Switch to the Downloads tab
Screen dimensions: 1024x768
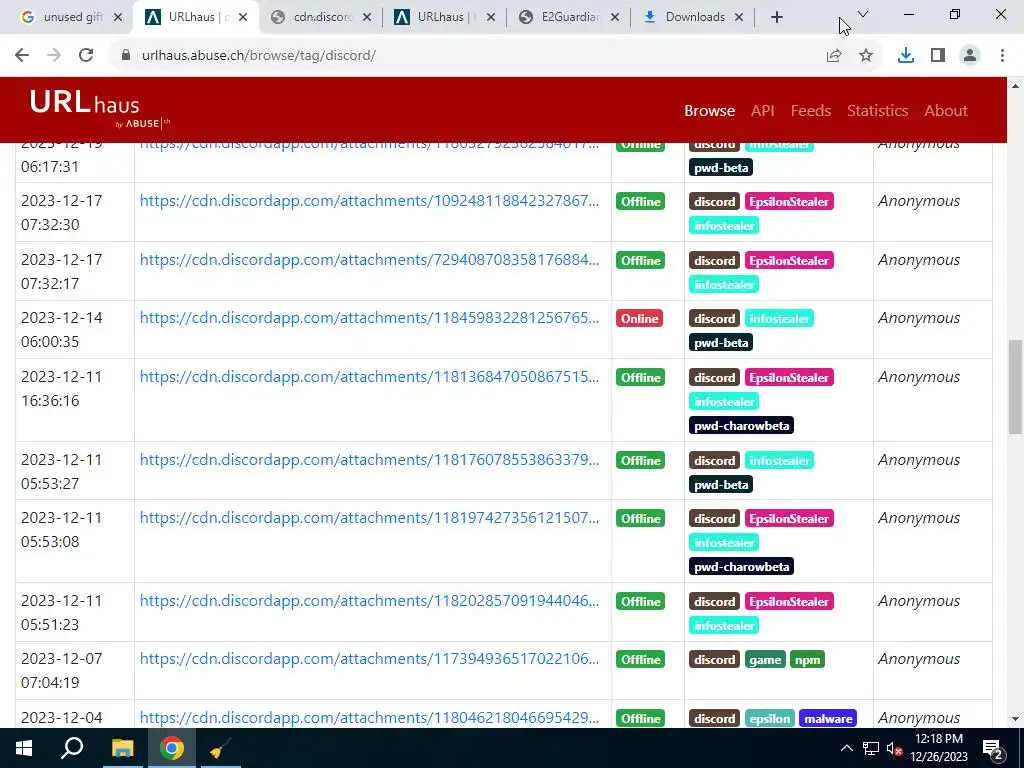coord(692,18)
